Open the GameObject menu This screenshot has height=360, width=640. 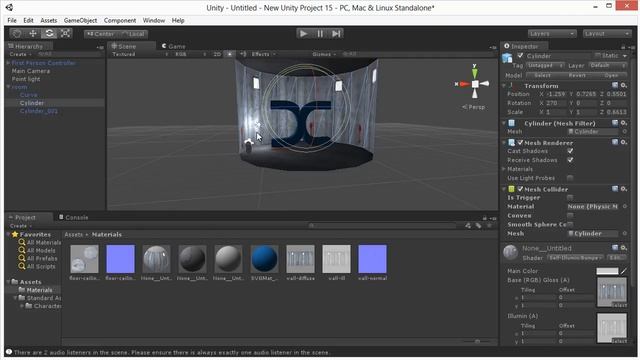coord(80,20)
